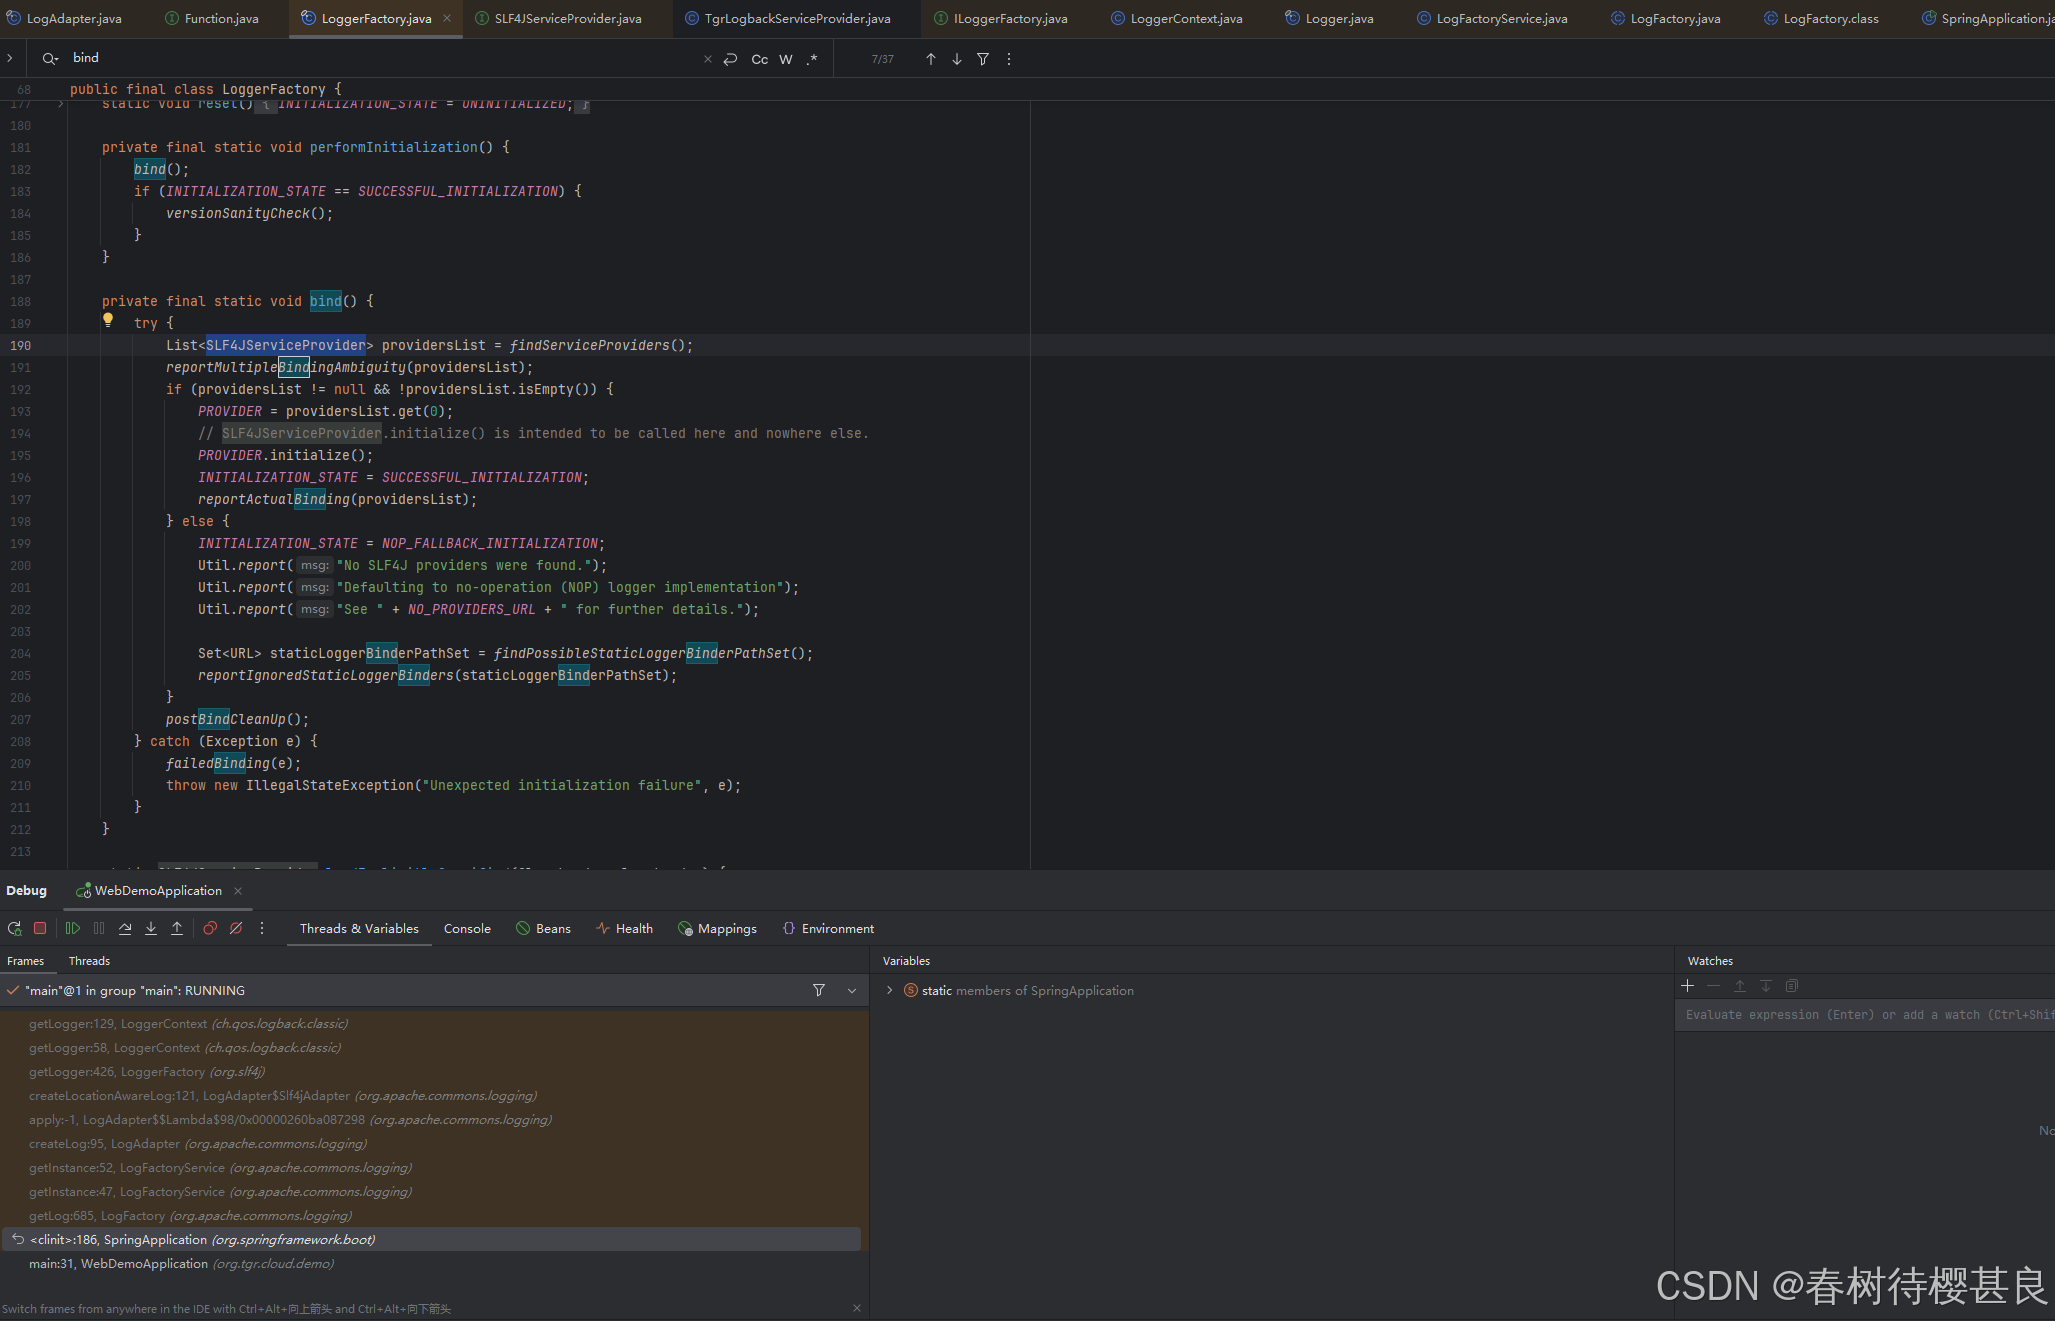Image resolution: width=2055 pixels, height=1321 pixels.
Task: Toggle whole words (W) search option
Action: (x=786, y=59)
